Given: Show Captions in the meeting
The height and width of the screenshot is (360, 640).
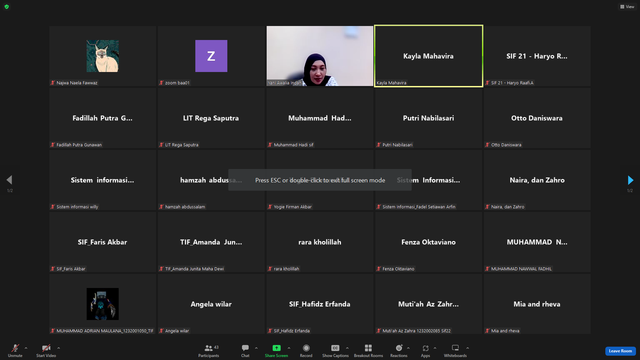Looking at the screenshot, I should [335, 350].
